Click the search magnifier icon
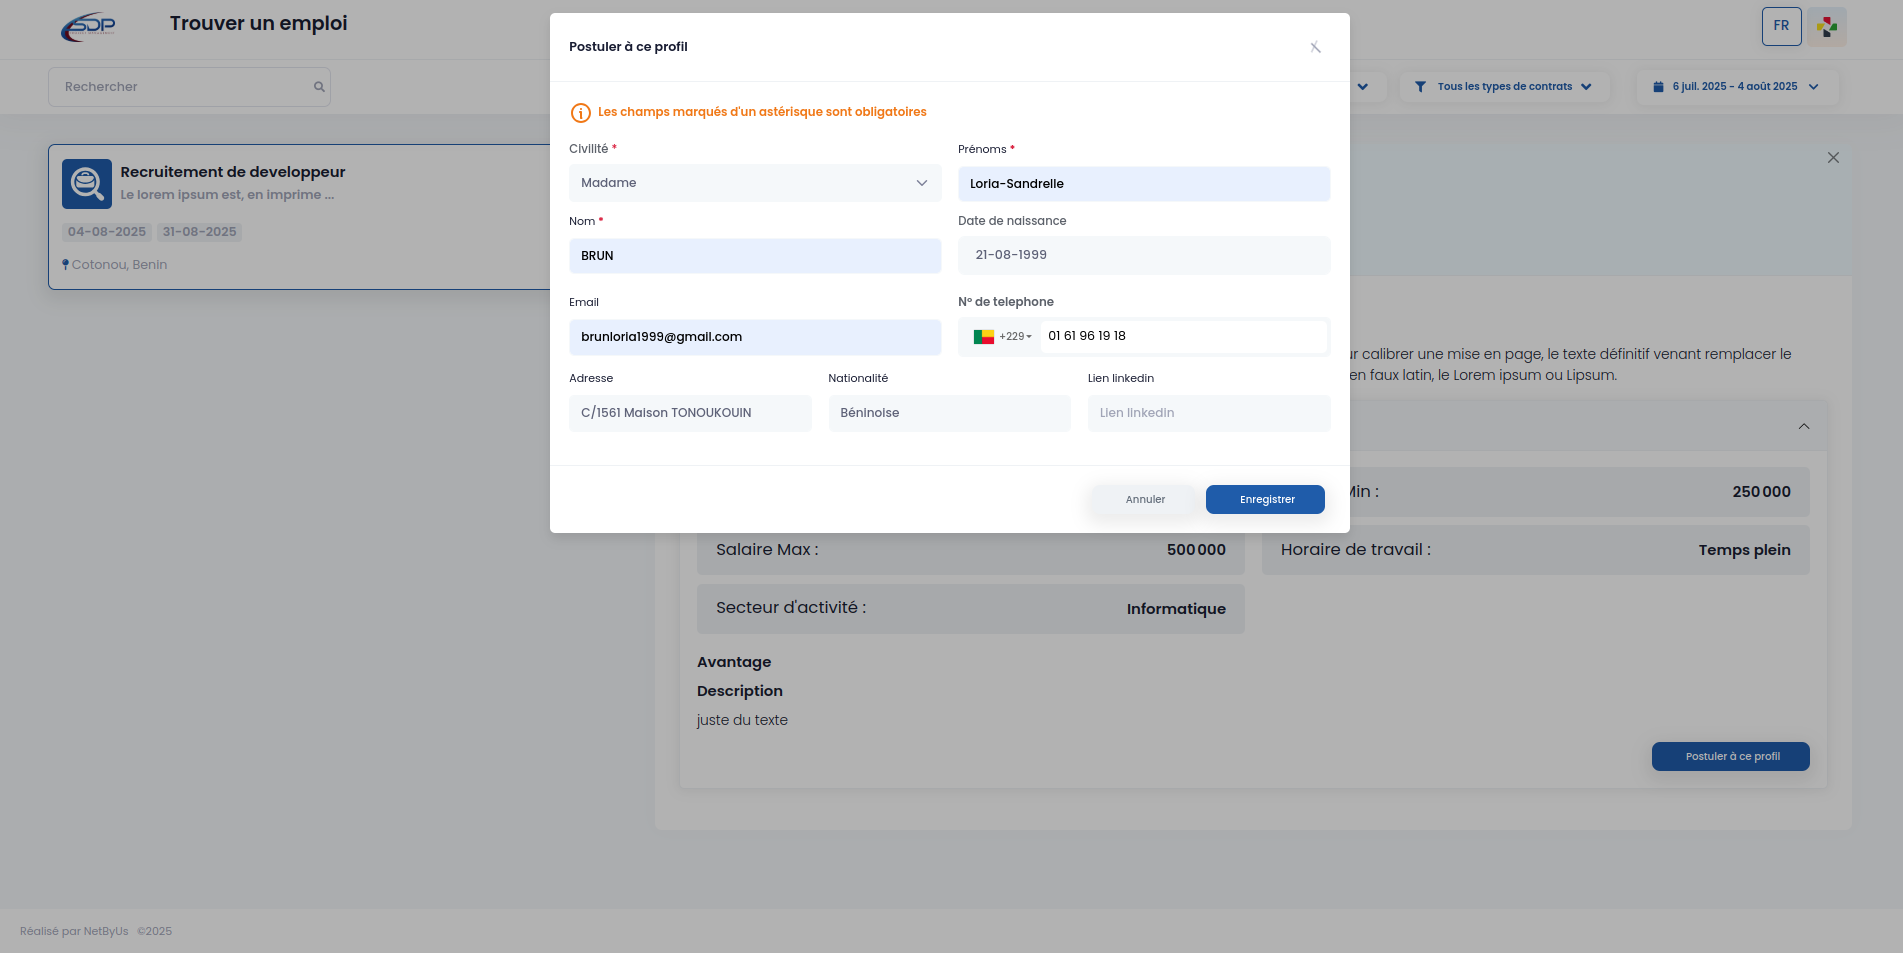The height and width of the screenshot is (953, 1903). 319,87
